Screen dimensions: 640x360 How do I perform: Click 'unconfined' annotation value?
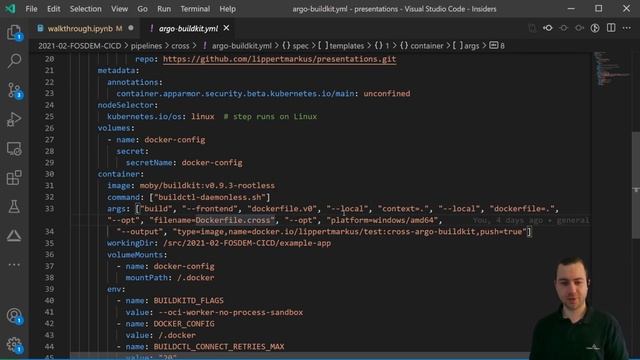pyautogui.click(x=387, y=93)
